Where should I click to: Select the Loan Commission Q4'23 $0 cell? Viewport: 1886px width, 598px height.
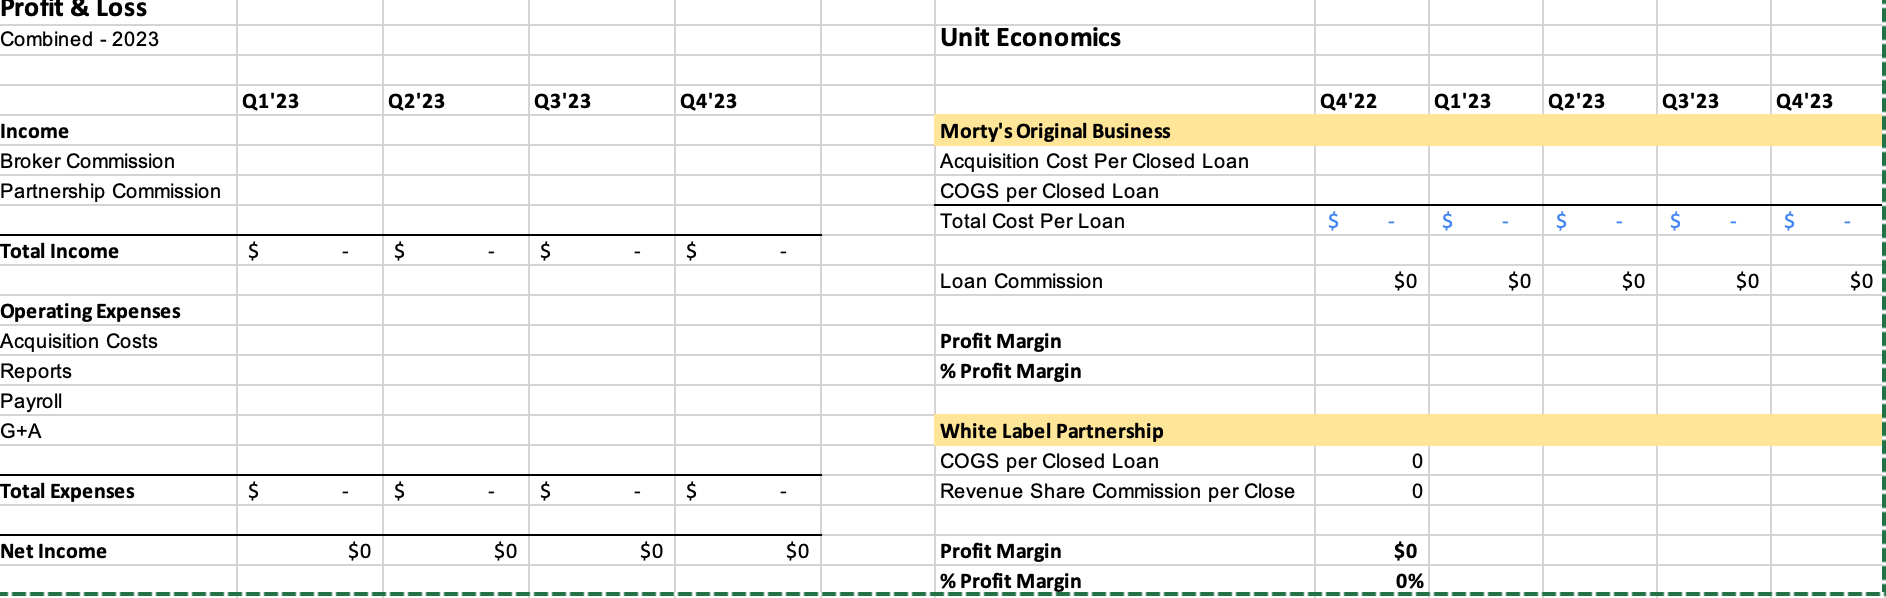pyautogui.click(x=1827, y=281)
